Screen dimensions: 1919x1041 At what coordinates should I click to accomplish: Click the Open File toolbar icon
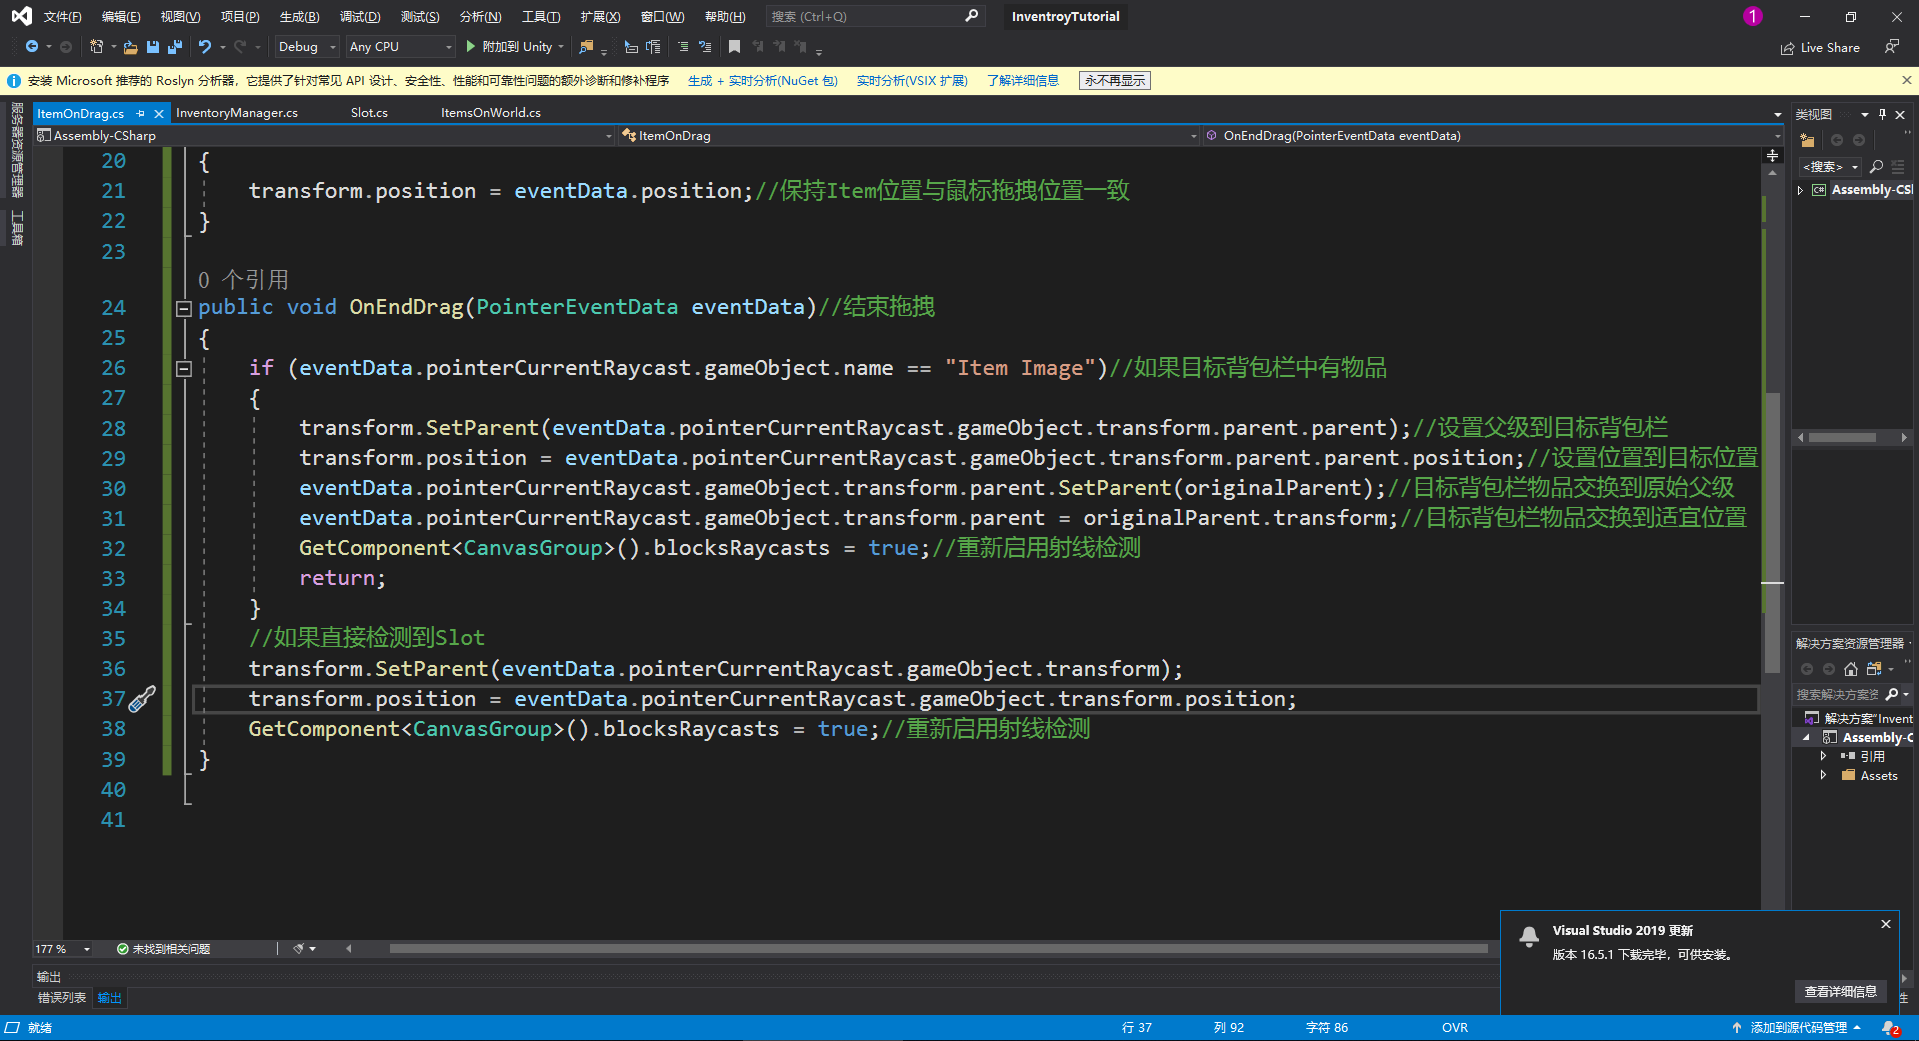[131, 47]
